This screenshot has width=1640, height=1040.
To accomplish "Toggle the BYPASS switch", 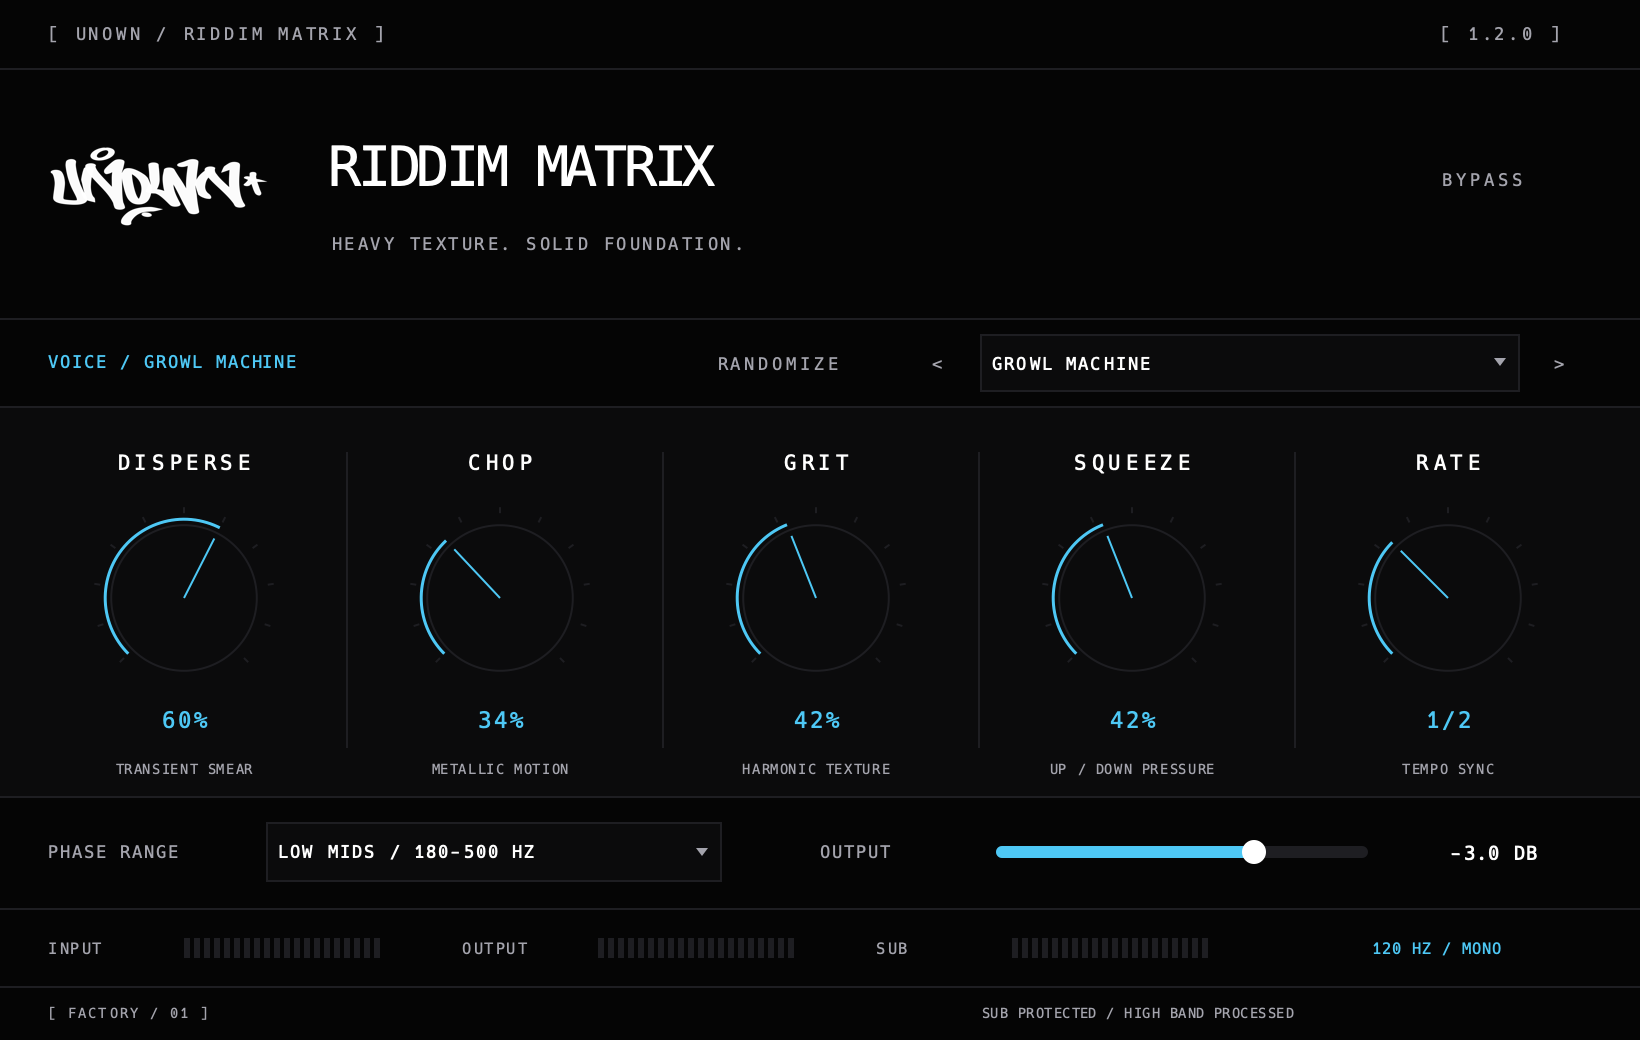I will (1482, 180).
